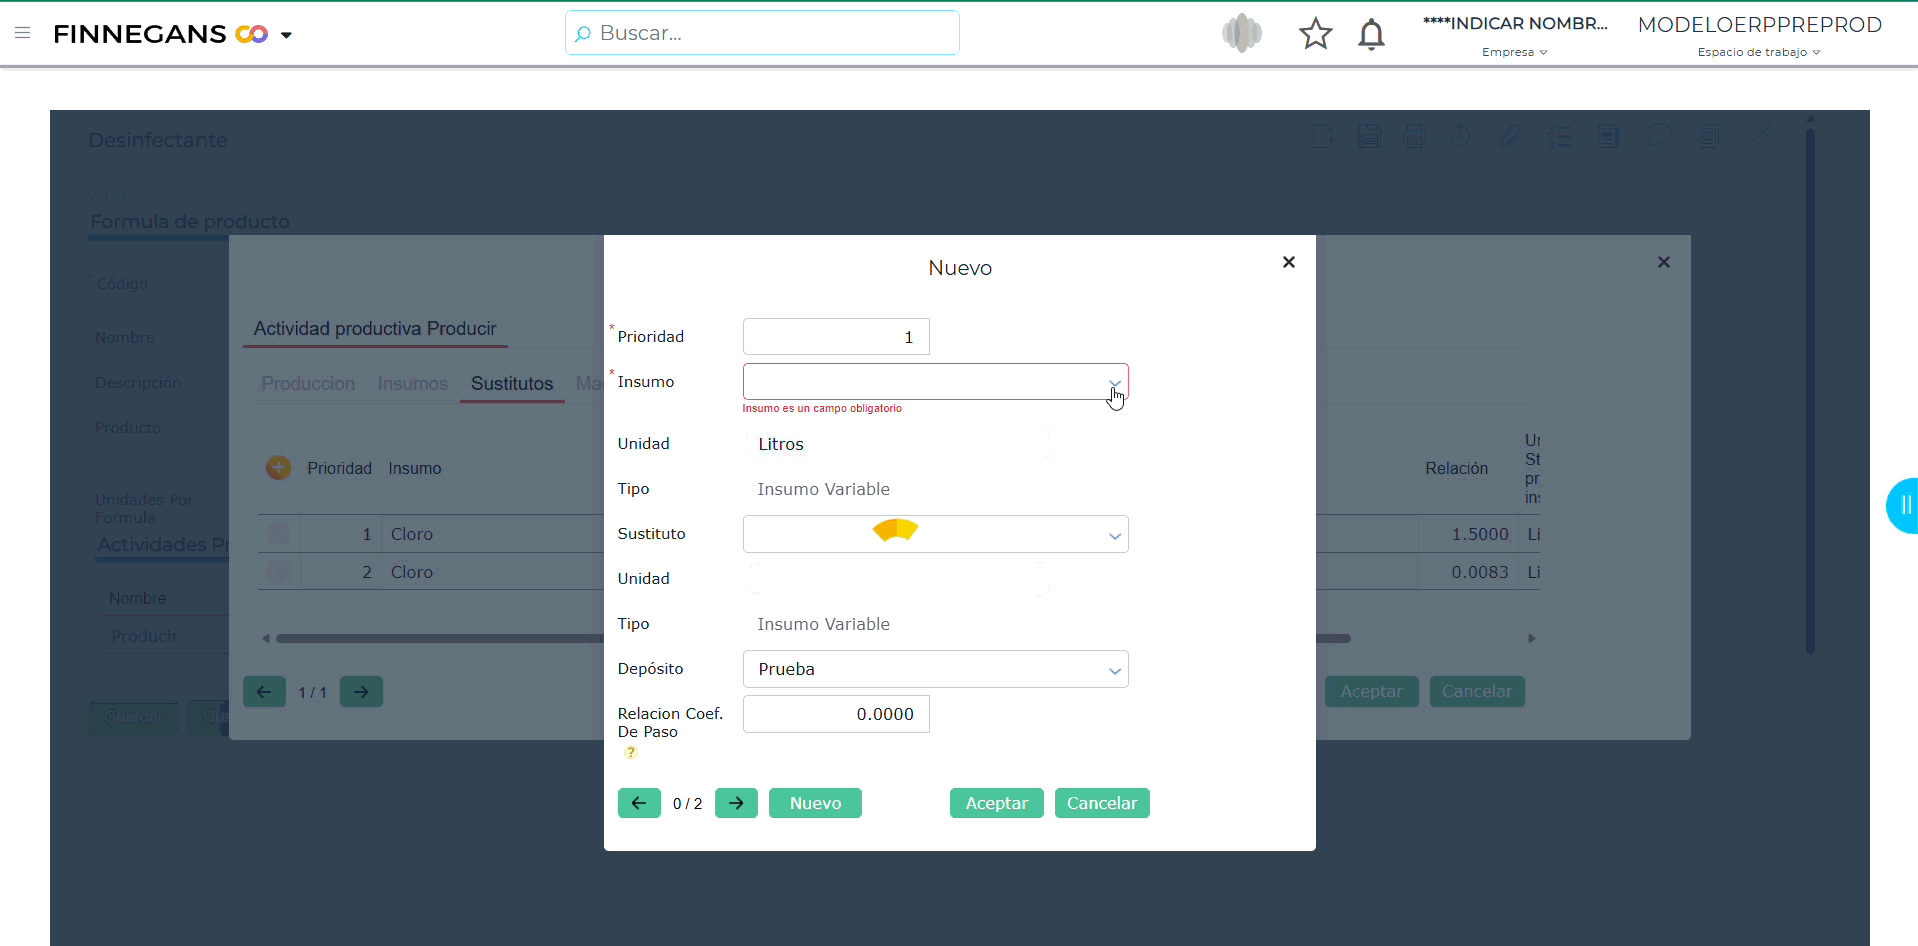Screen dimensions: 1918x946
Task: Click the Relación column header
Action: 1456,468
